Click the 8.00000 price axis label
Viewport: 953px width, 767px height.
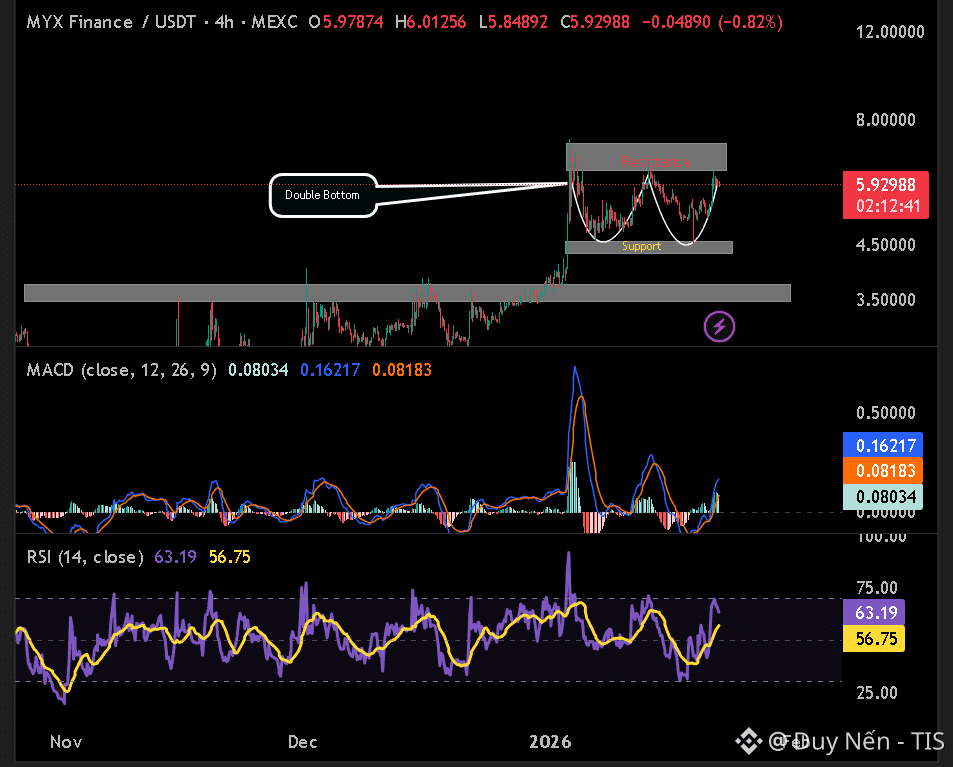[x=886, y=119]
